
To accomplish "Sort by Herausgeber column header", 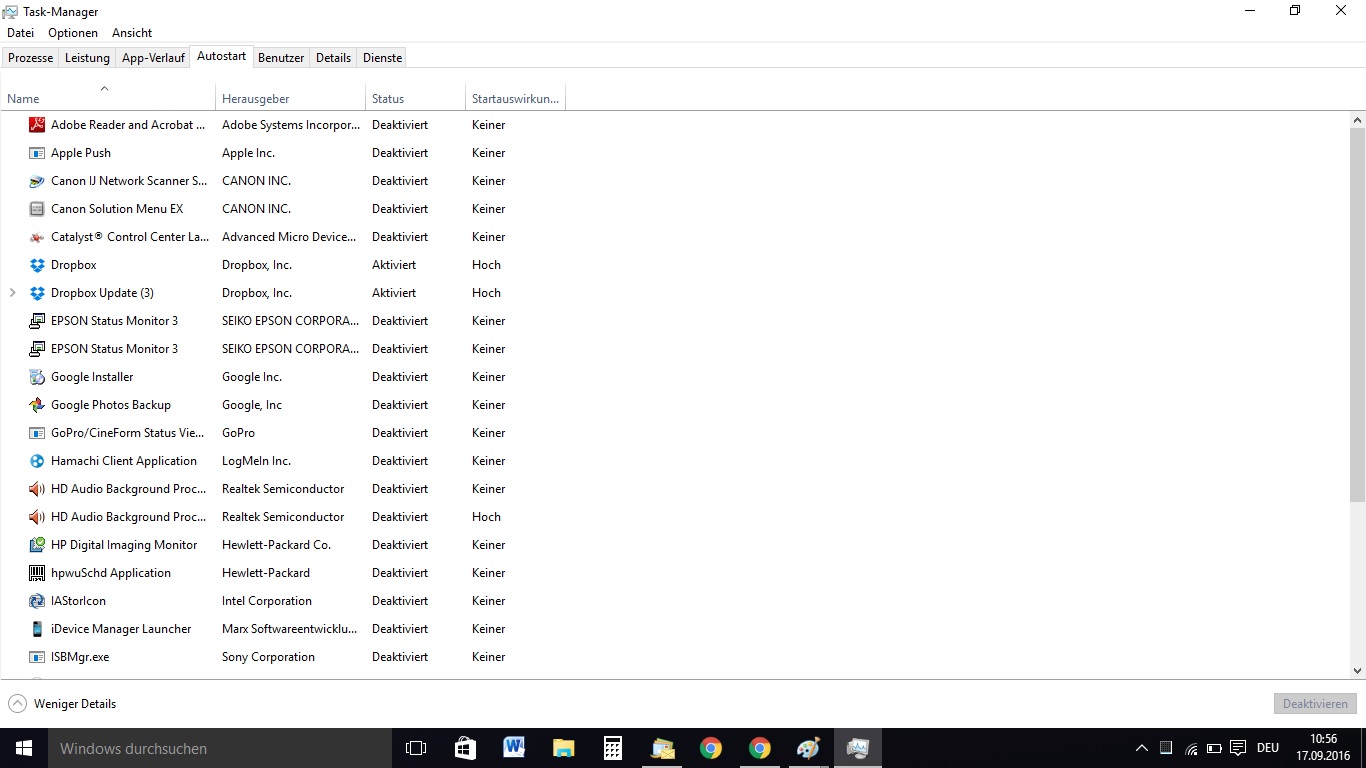I will 291,98.
